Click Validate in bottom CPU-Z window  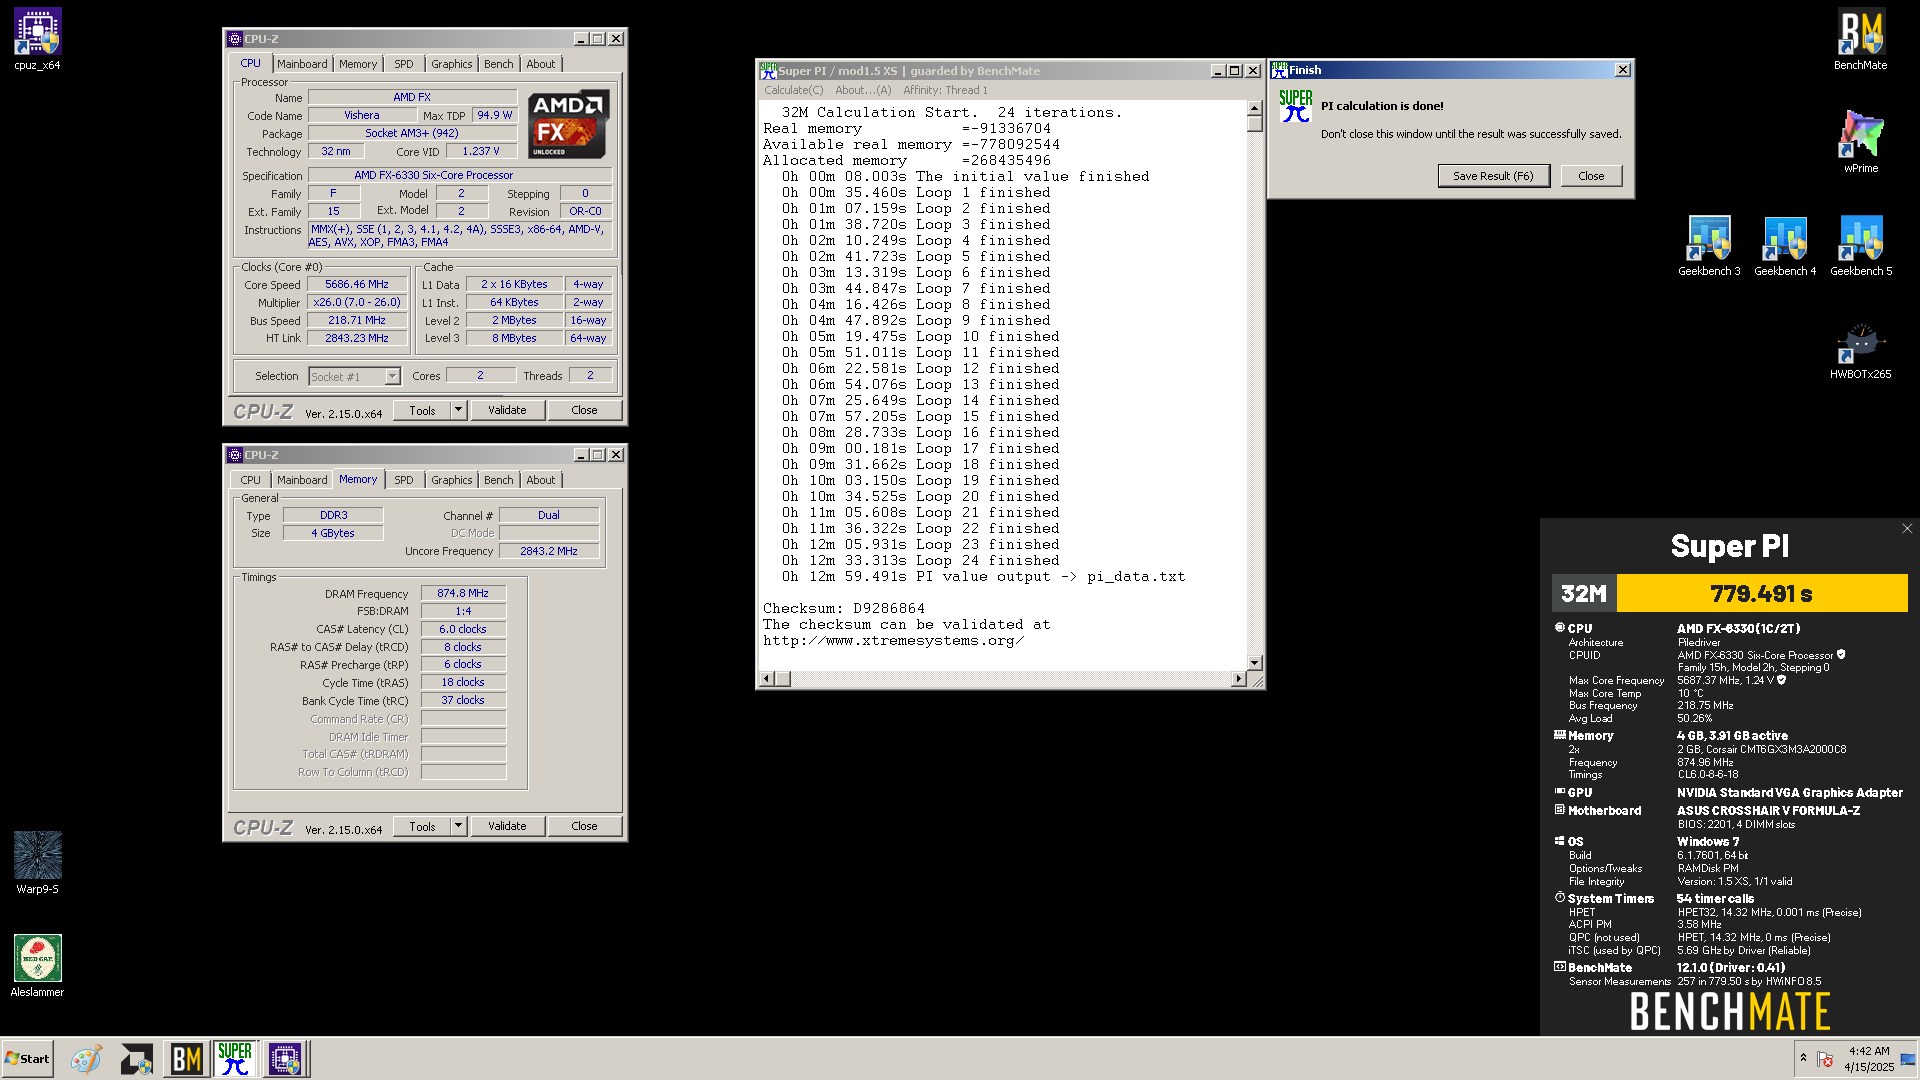[507, 827]
